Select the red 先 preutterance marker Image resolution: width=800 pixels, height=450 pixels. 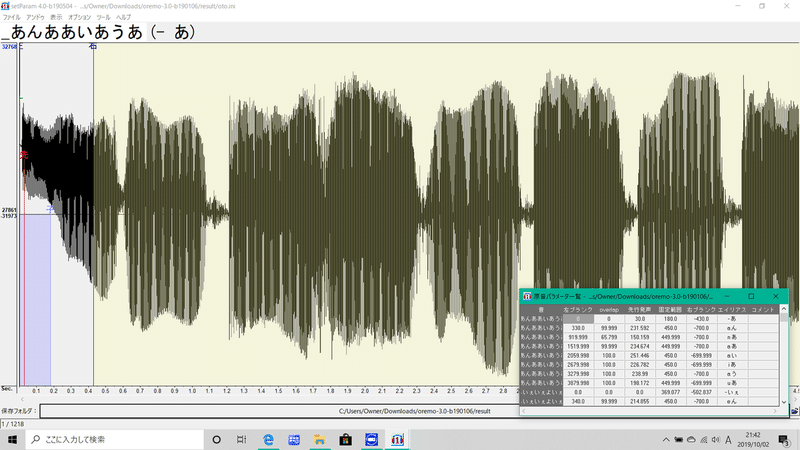pos(24,155)
